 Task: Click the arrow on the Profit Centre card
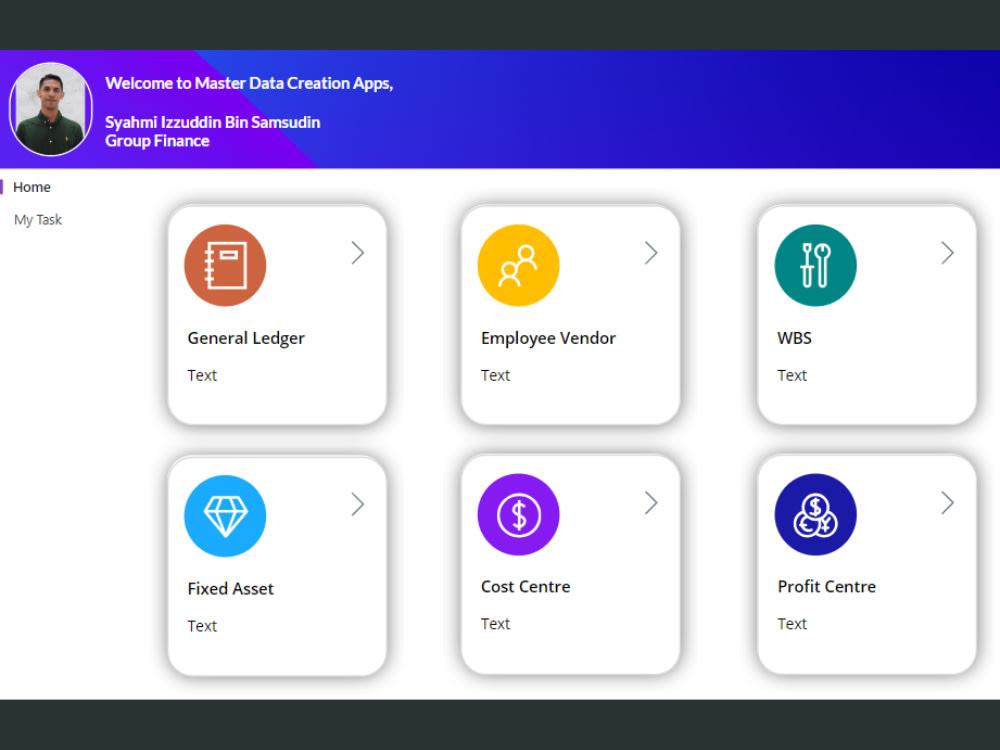(x=947, y=503)
